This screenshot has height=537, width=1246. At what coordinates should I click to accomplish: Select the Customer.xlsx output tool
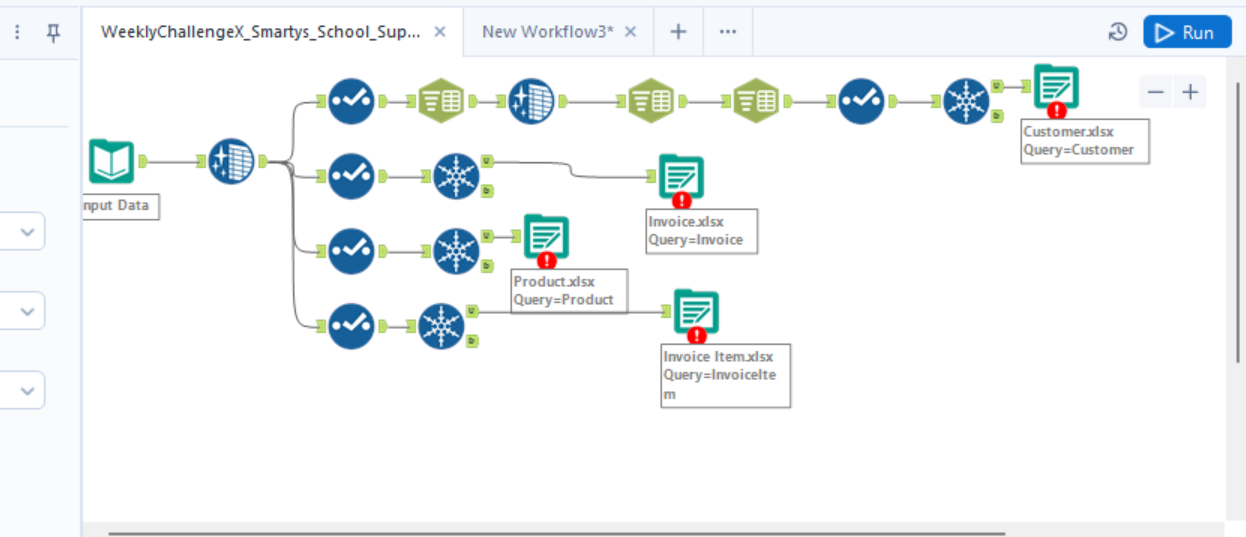pyautogui.click(x=1056, y=88)
